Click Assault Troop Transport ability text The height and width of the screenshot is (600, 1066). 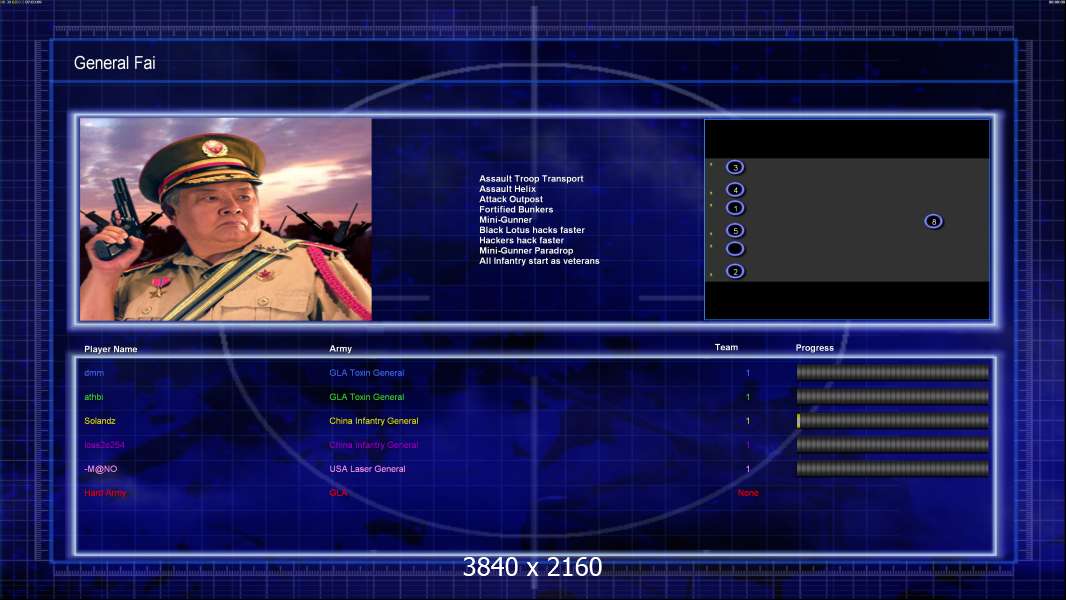[x=531, y=179]
